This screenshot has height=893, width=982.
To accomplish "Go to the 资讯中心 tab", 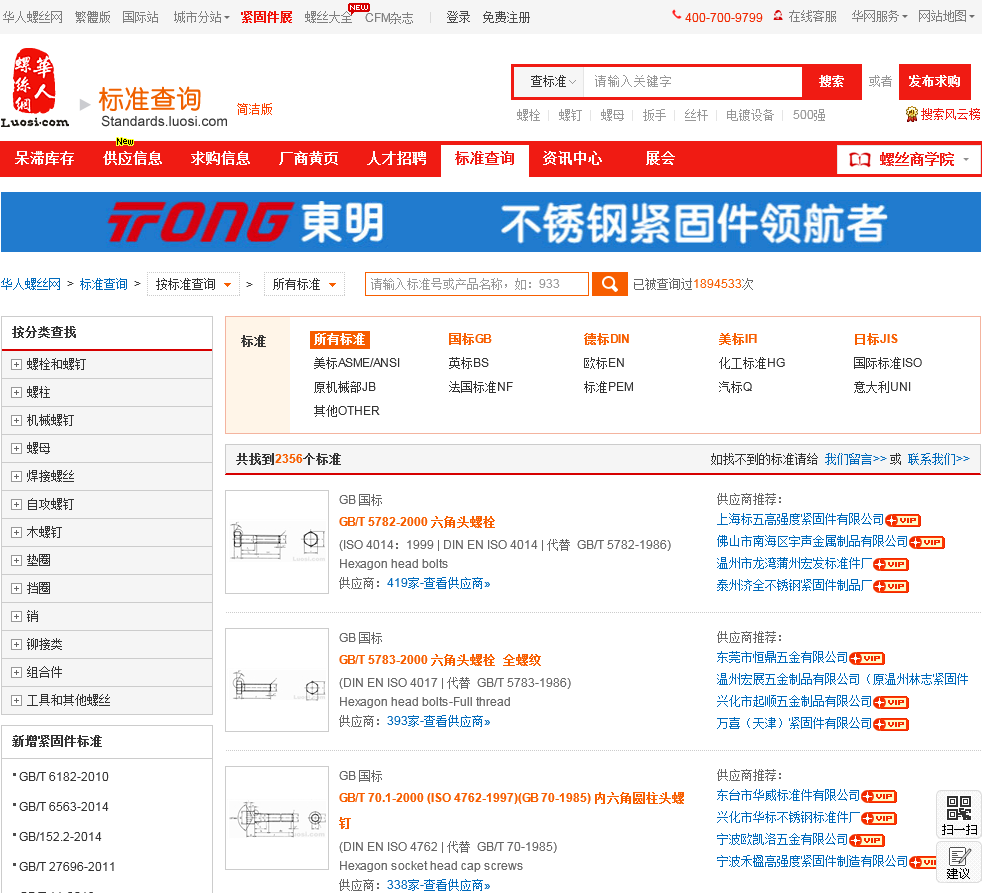I will pyautogui.click(x=572, y=159).
